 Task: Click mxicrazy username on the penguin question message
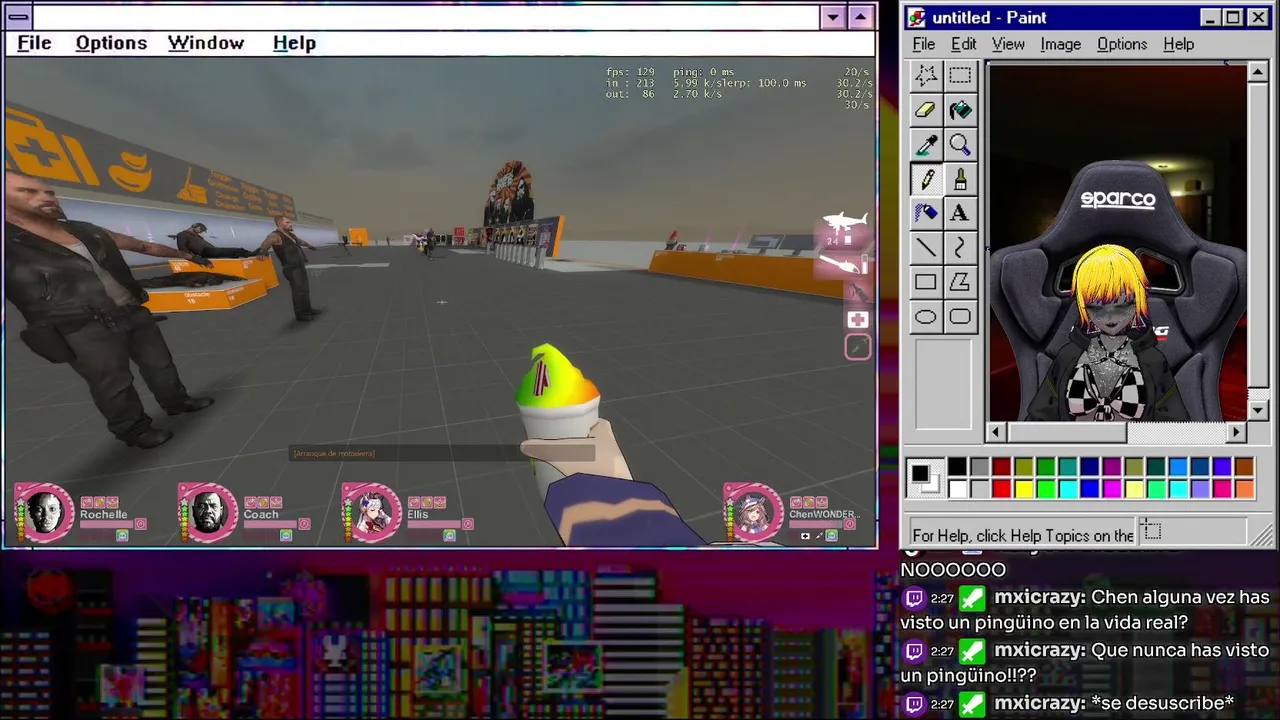coord(1039,597)
